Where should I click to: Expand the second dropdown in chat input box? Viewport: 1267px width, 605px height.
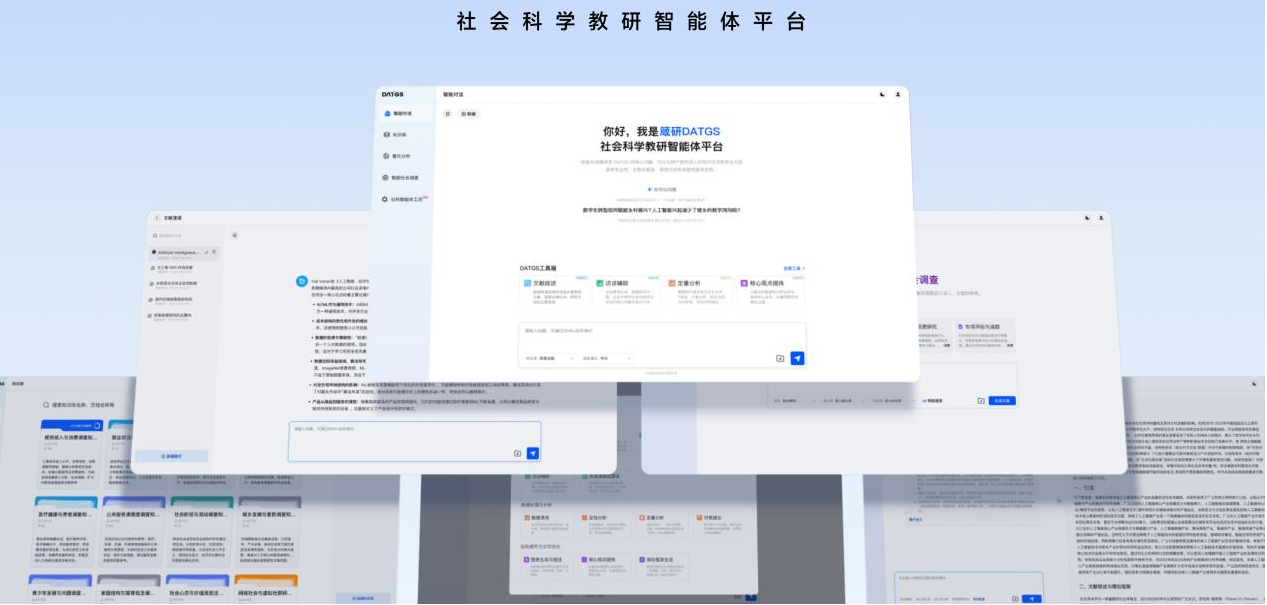click(x=607, y=358)
